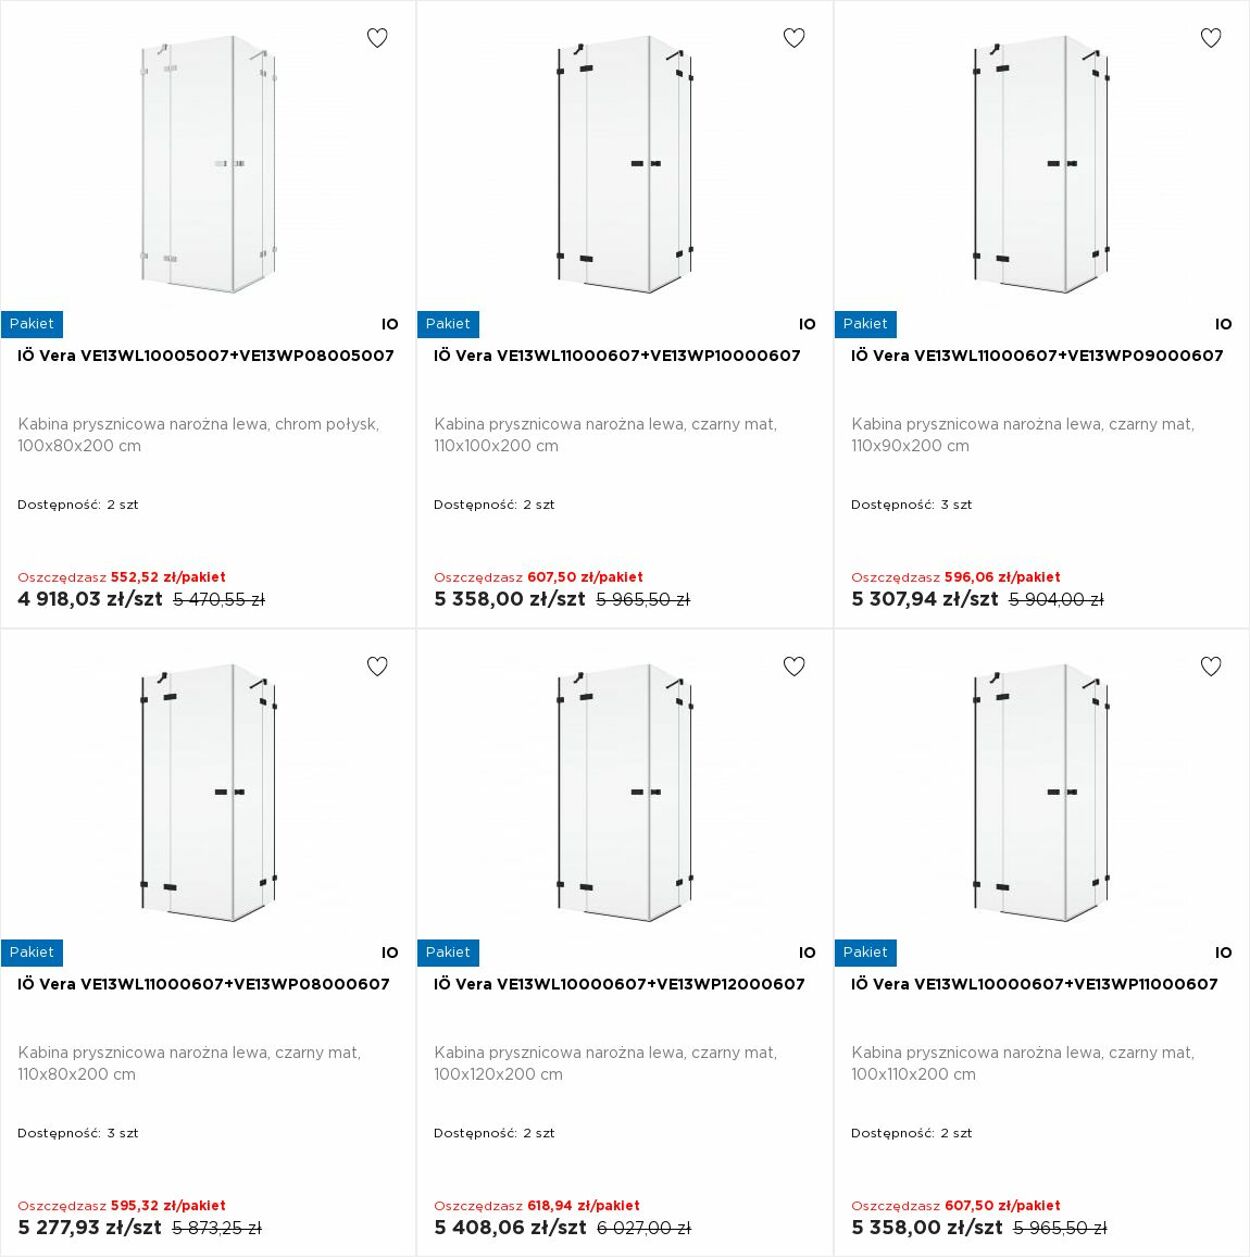The image size is (1250, 1257).
Task: Open IÖ Vera VE13WL11000607+VE13WP08000607 product
Action: tap(204, 984)
